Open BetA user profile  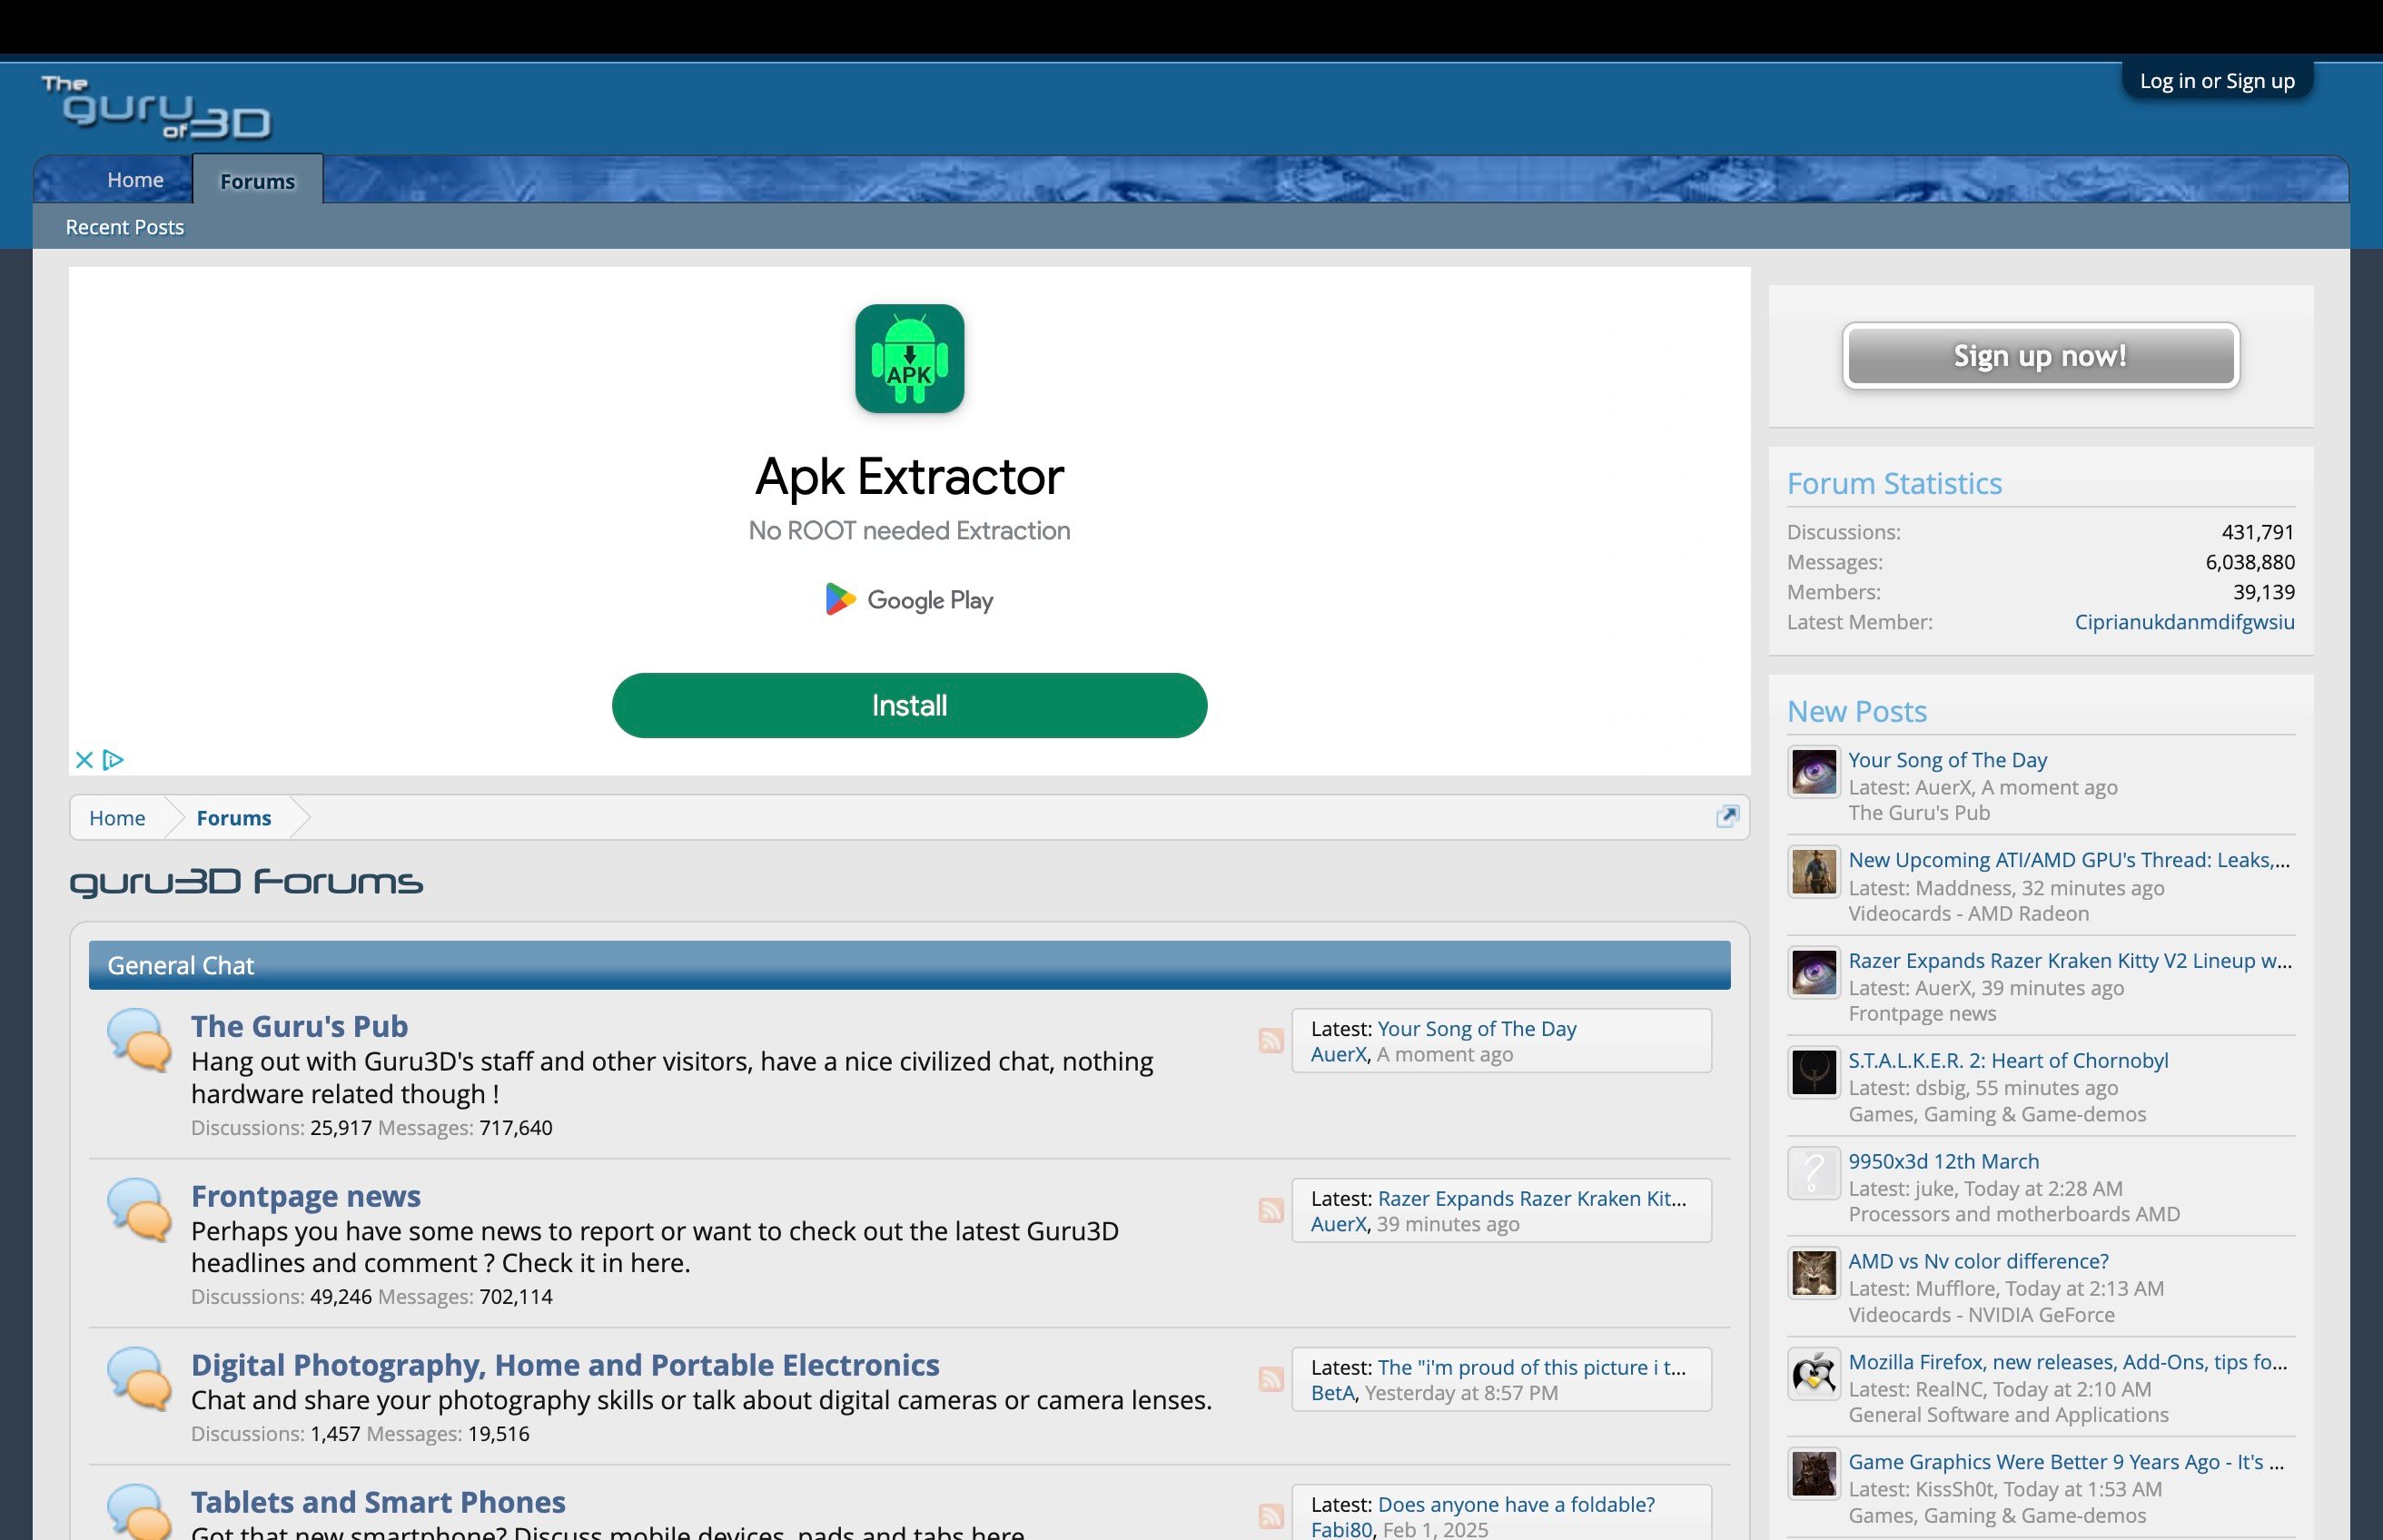[1333, 1393]
